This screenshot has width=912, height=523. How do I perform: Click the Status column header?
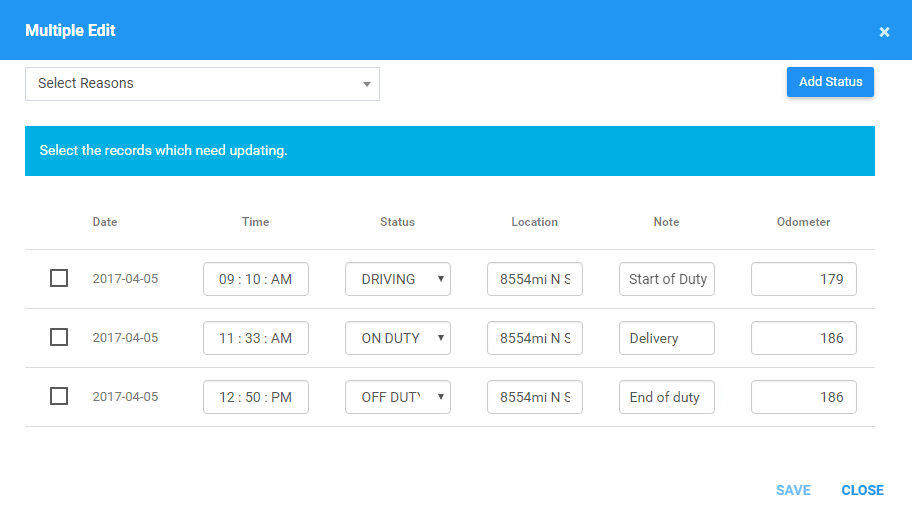pos(397,222)
